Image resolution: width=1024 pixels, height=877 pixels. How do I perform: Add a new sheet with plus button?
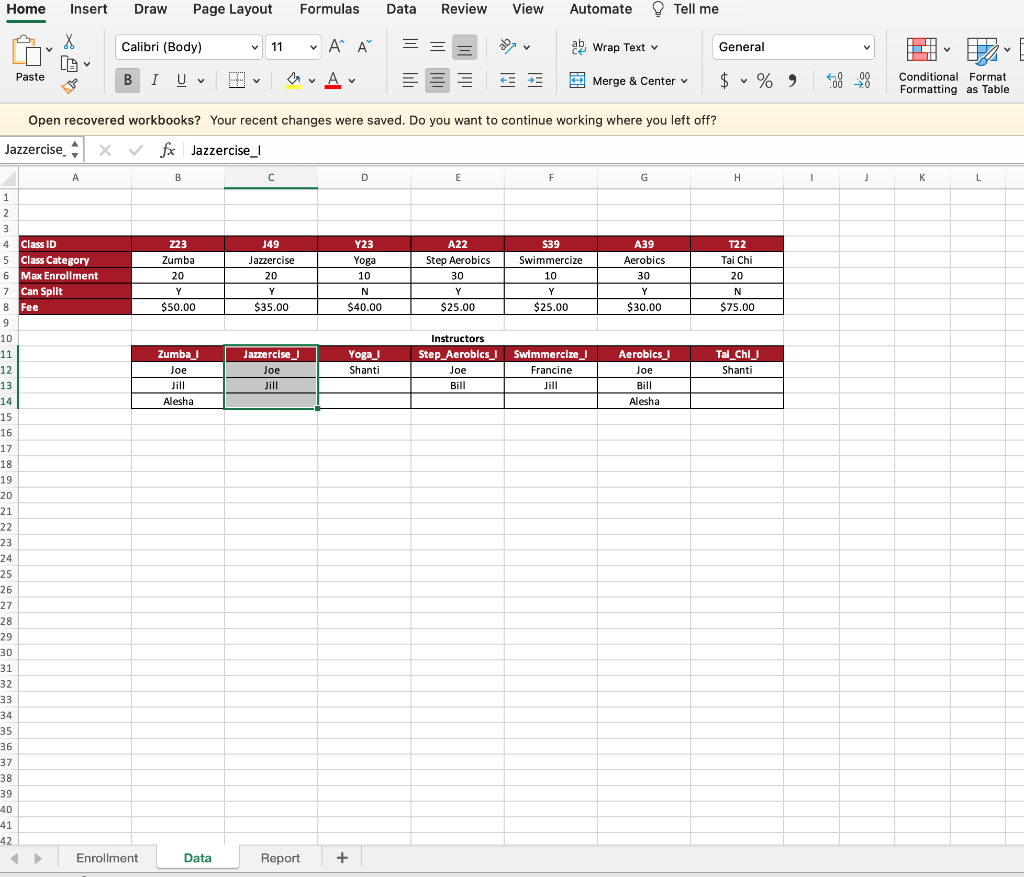tap(342, 858)
